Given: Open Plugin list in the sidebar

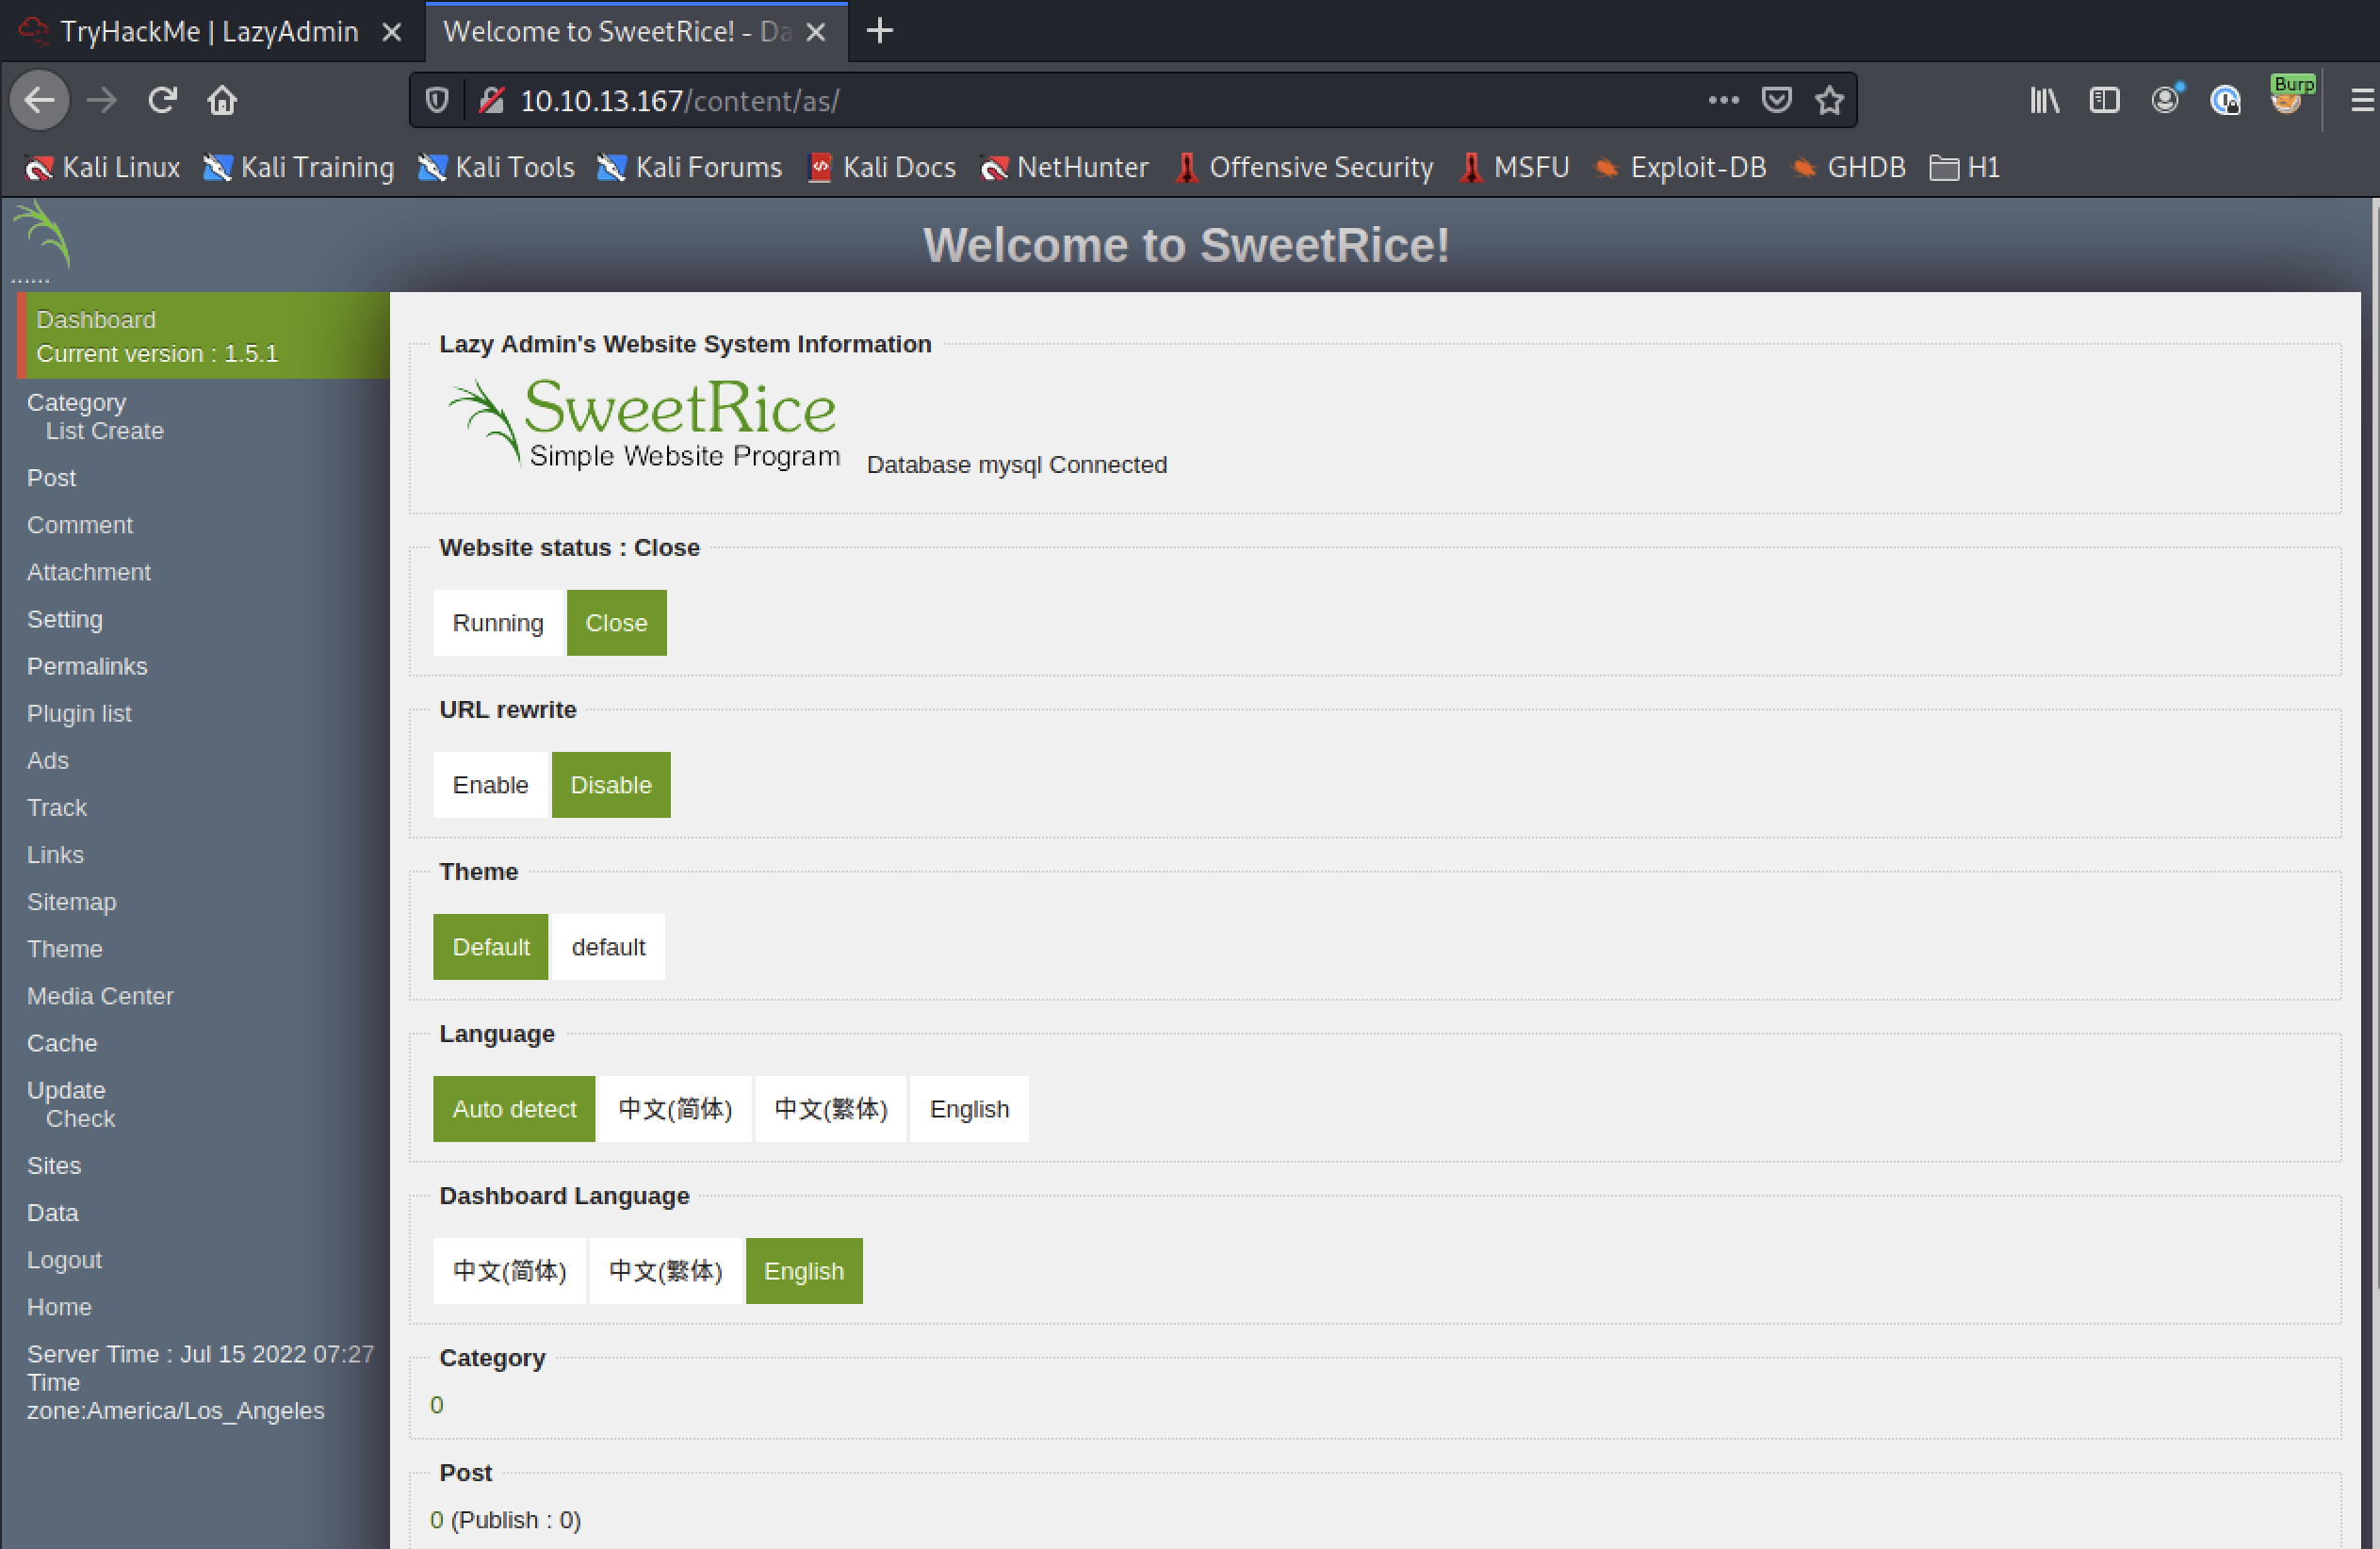Looking at the screenshot, I should [x=79, y=713].
